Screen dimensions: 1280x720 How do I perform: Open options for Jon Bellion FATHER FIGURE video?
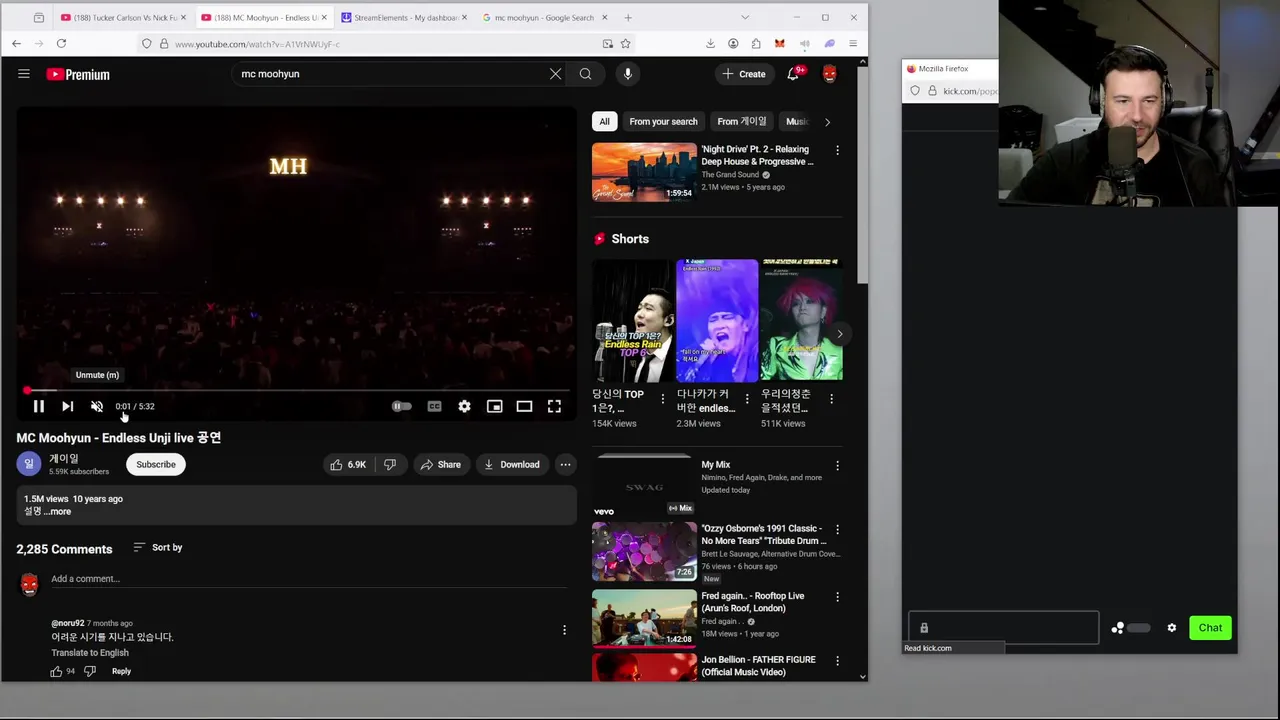tap(837, 660)
